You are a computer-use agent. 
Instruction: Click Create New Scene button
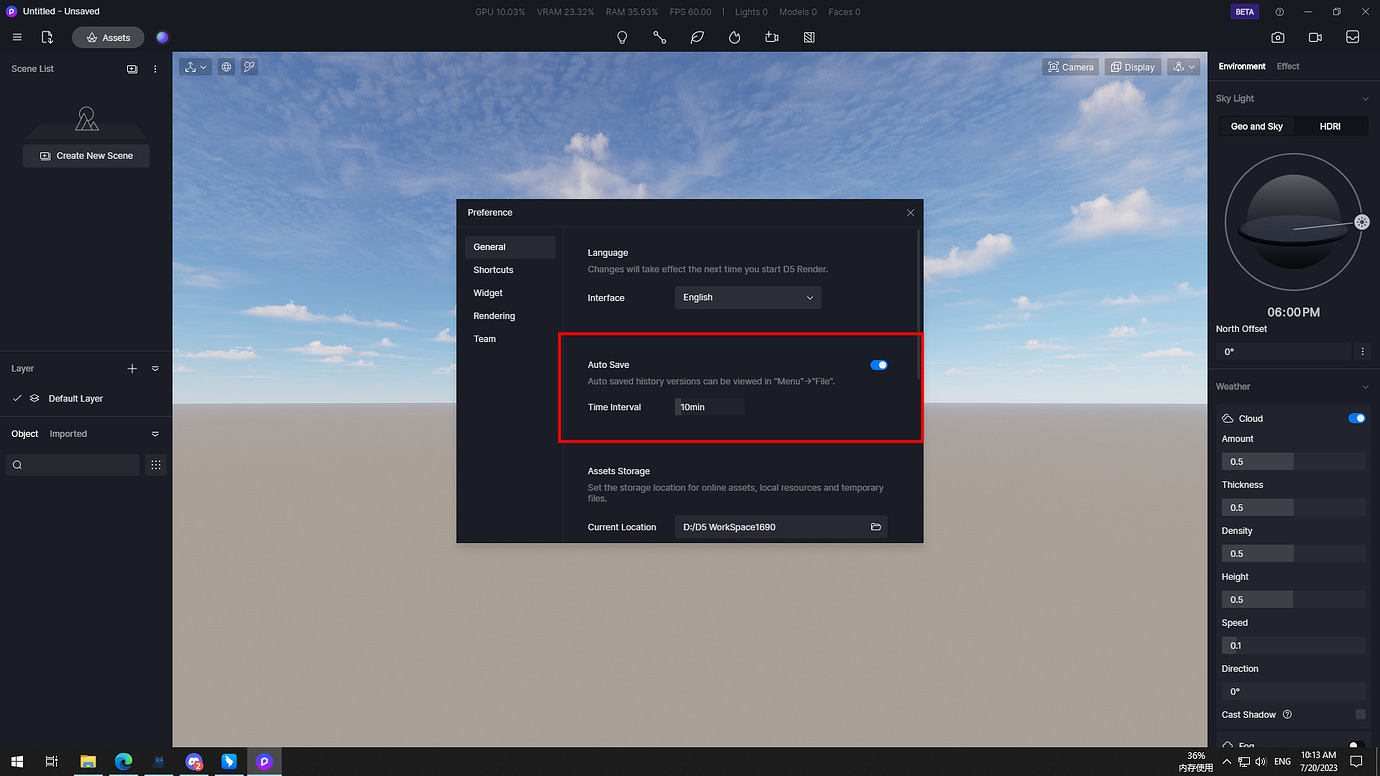pos(86,156)
